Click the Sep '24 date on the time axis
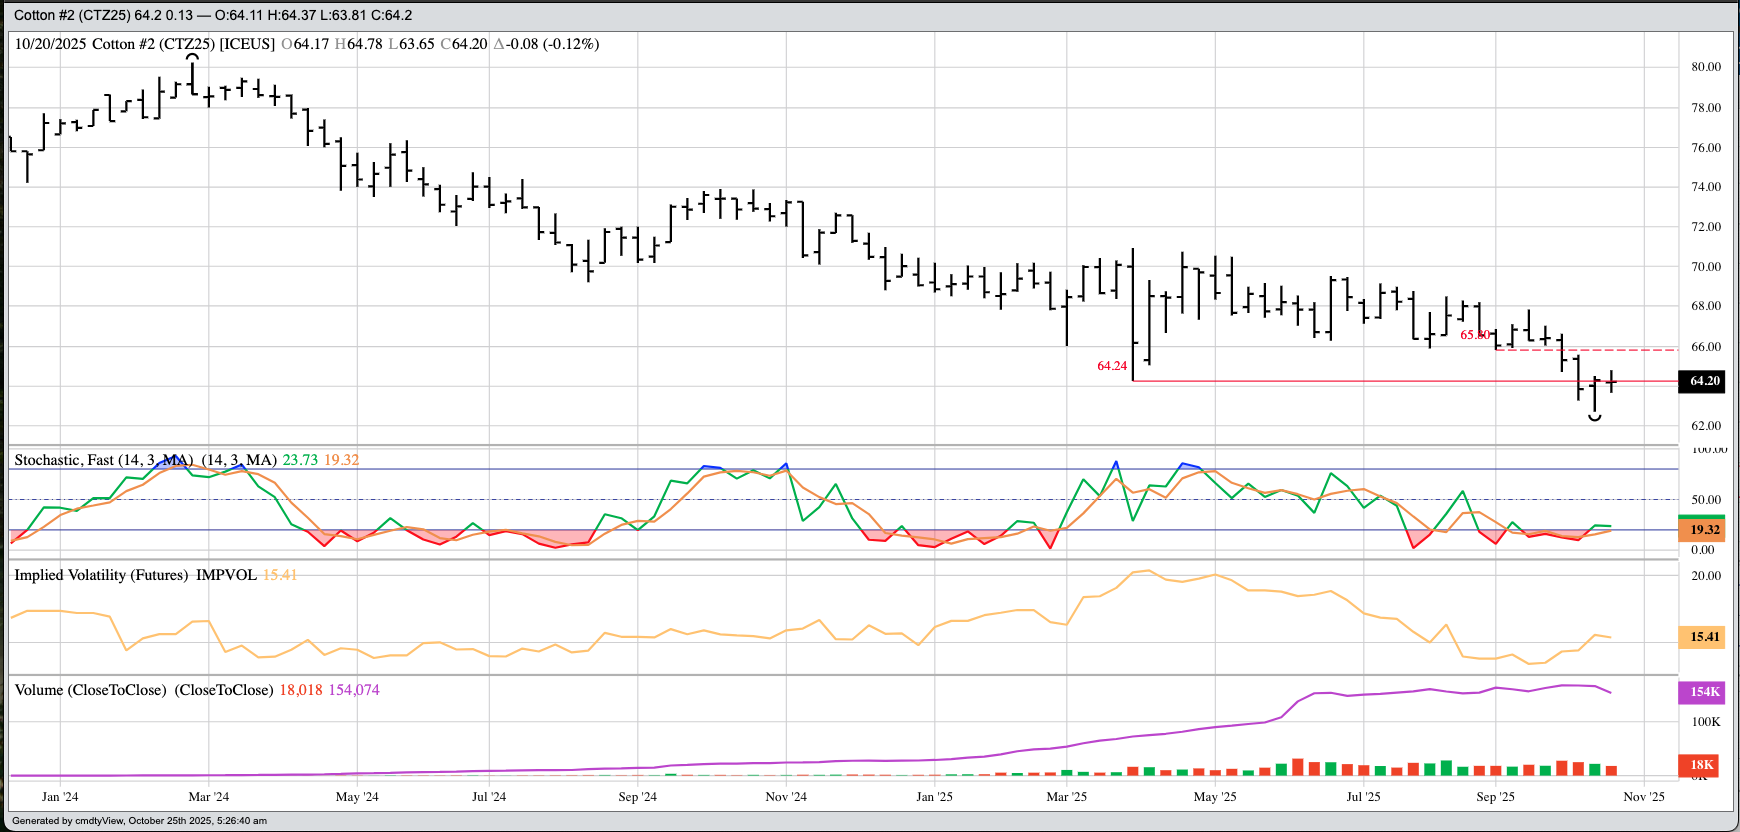The height and width of the screenshot is (832, 1740). [x=637, y=797]
